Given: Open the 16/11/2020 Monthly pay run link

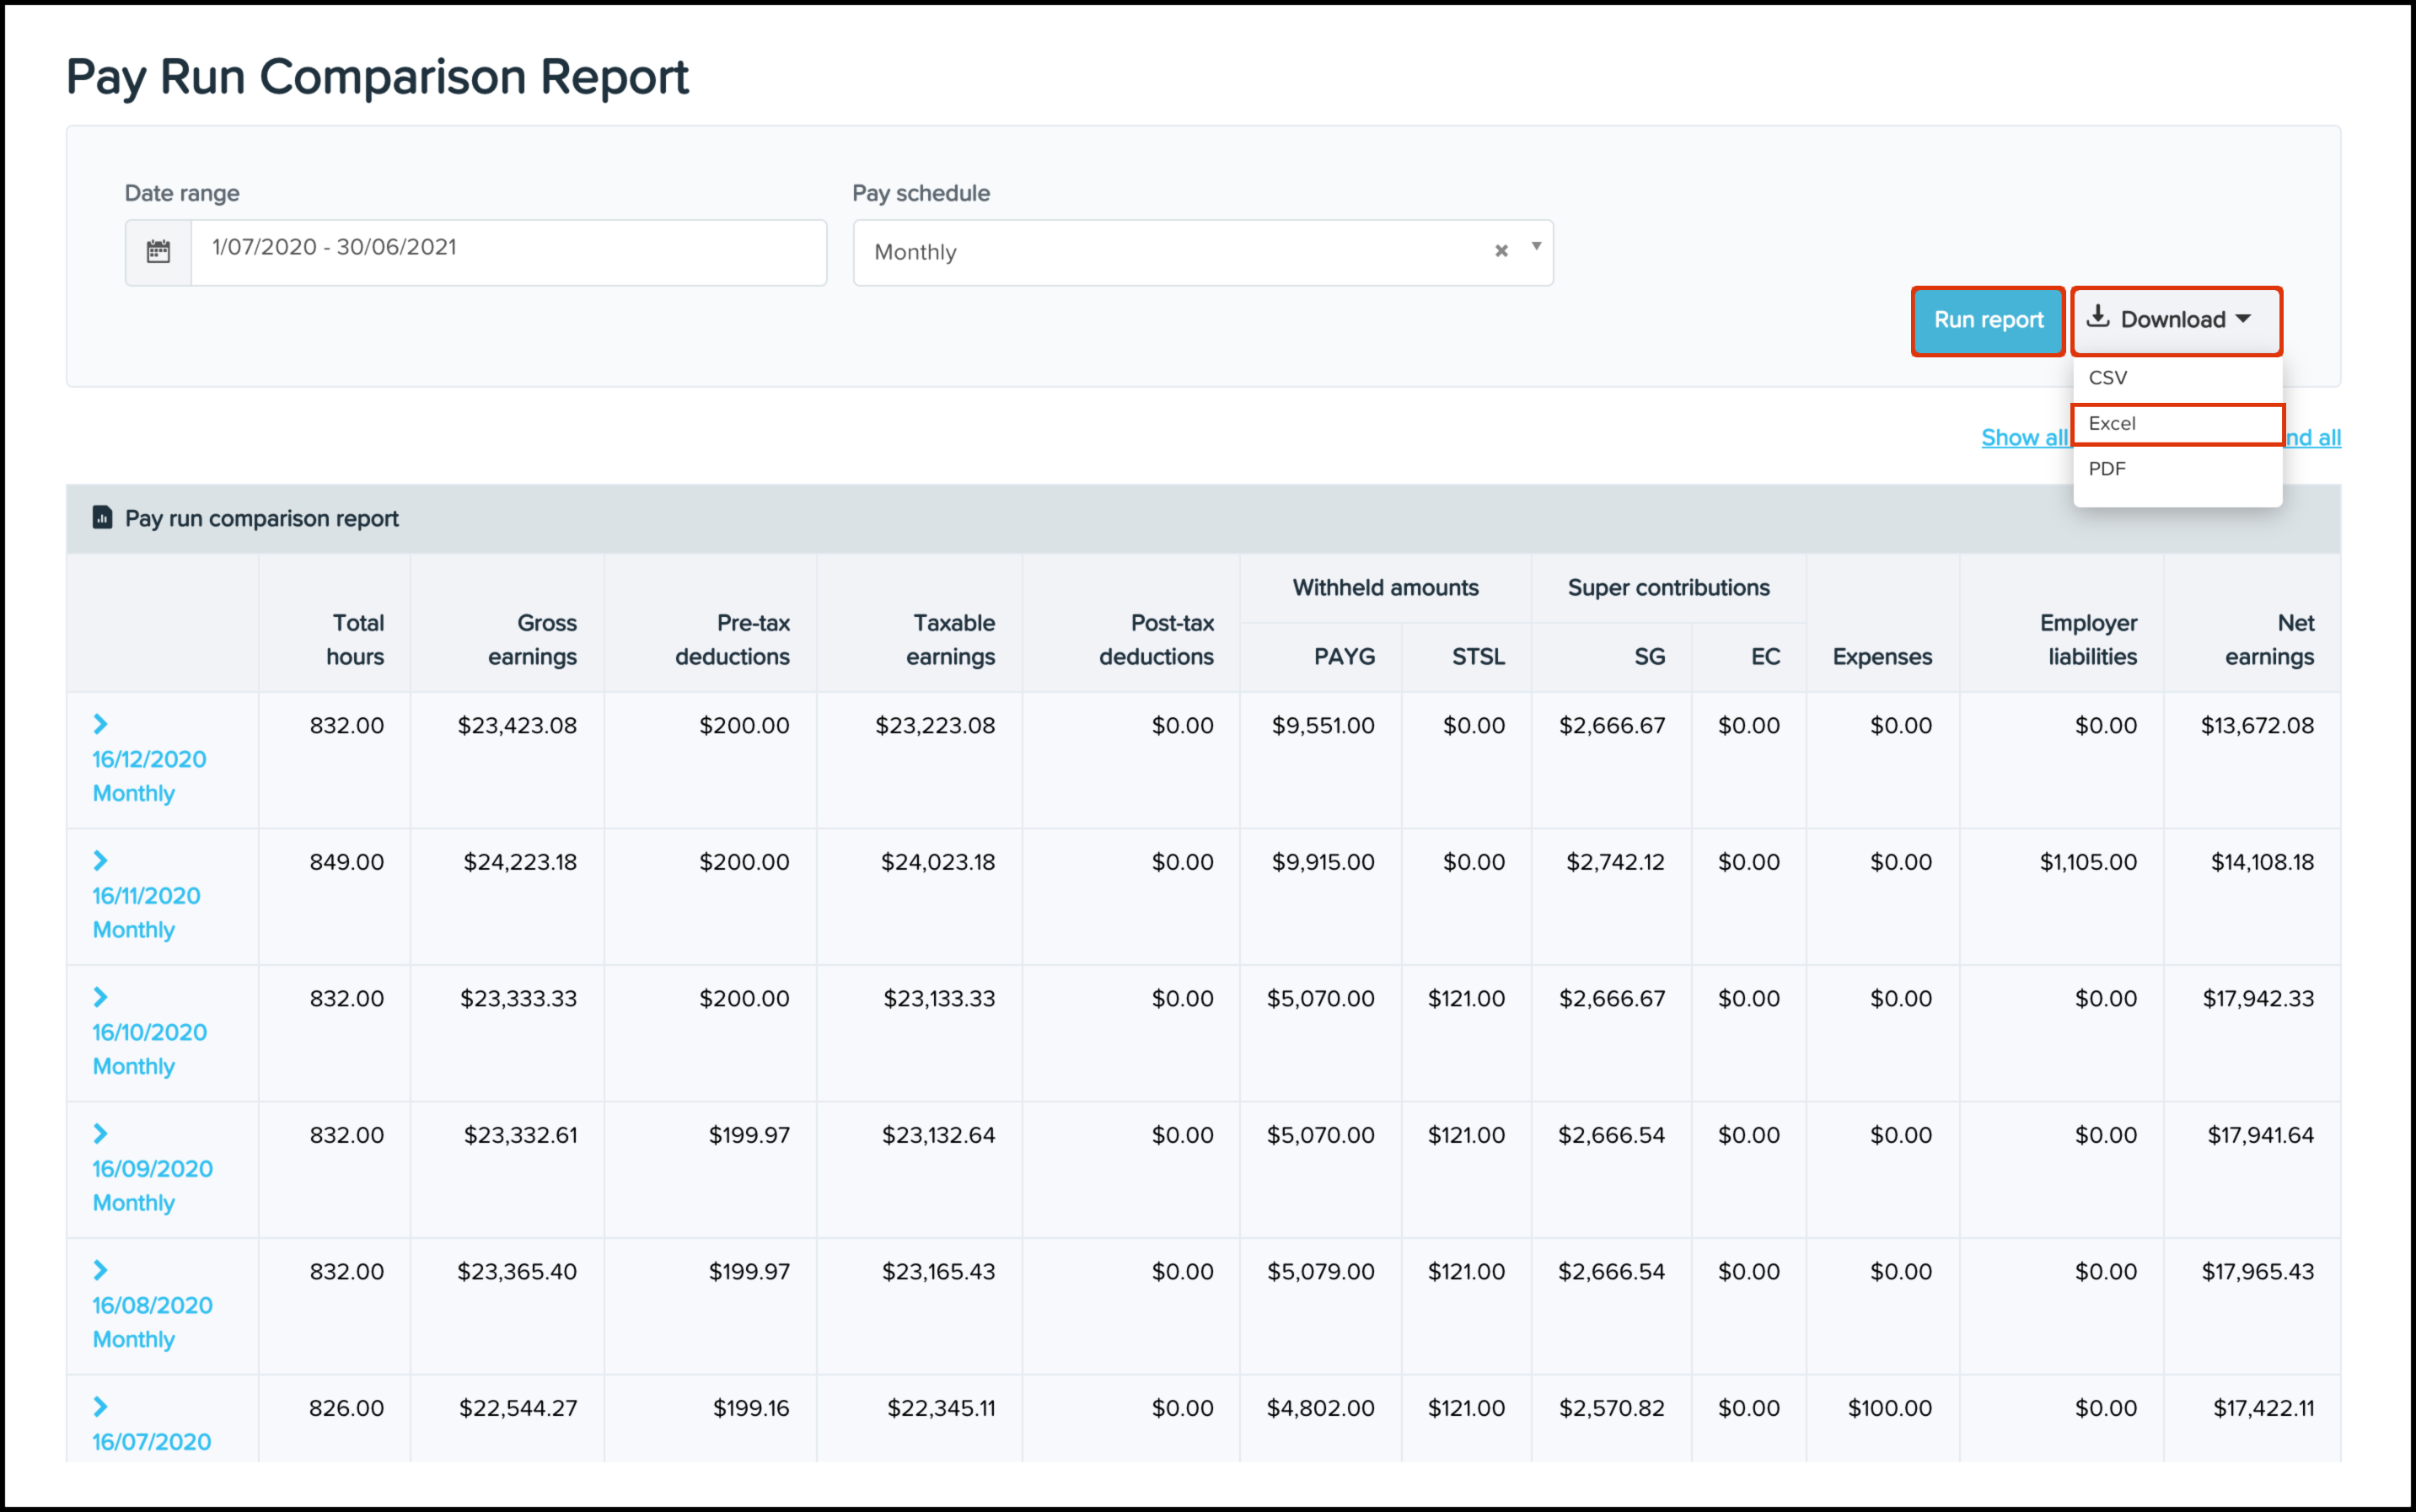Looking at the screenshot, I should point(146,896).
